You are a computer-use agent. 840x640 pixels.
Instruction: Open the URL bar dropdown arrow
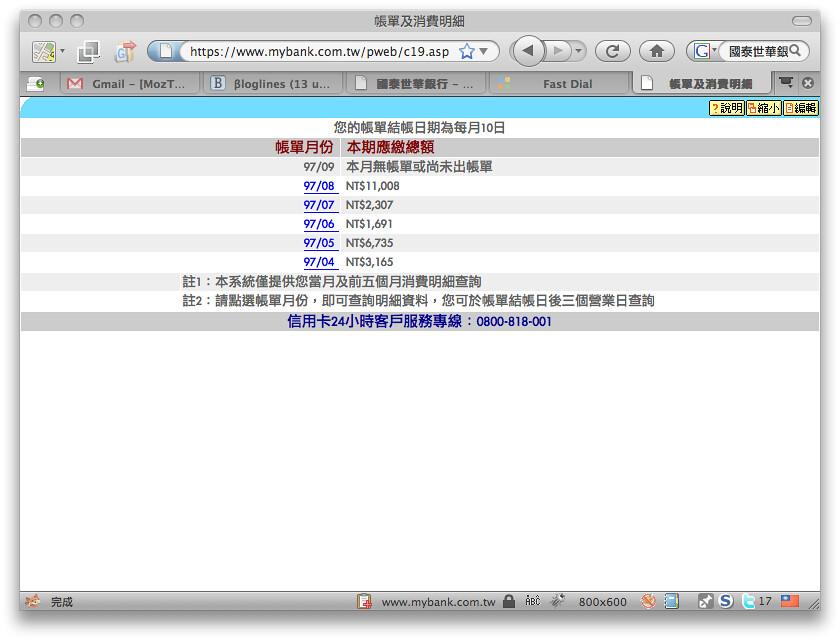tap(484, 51)
